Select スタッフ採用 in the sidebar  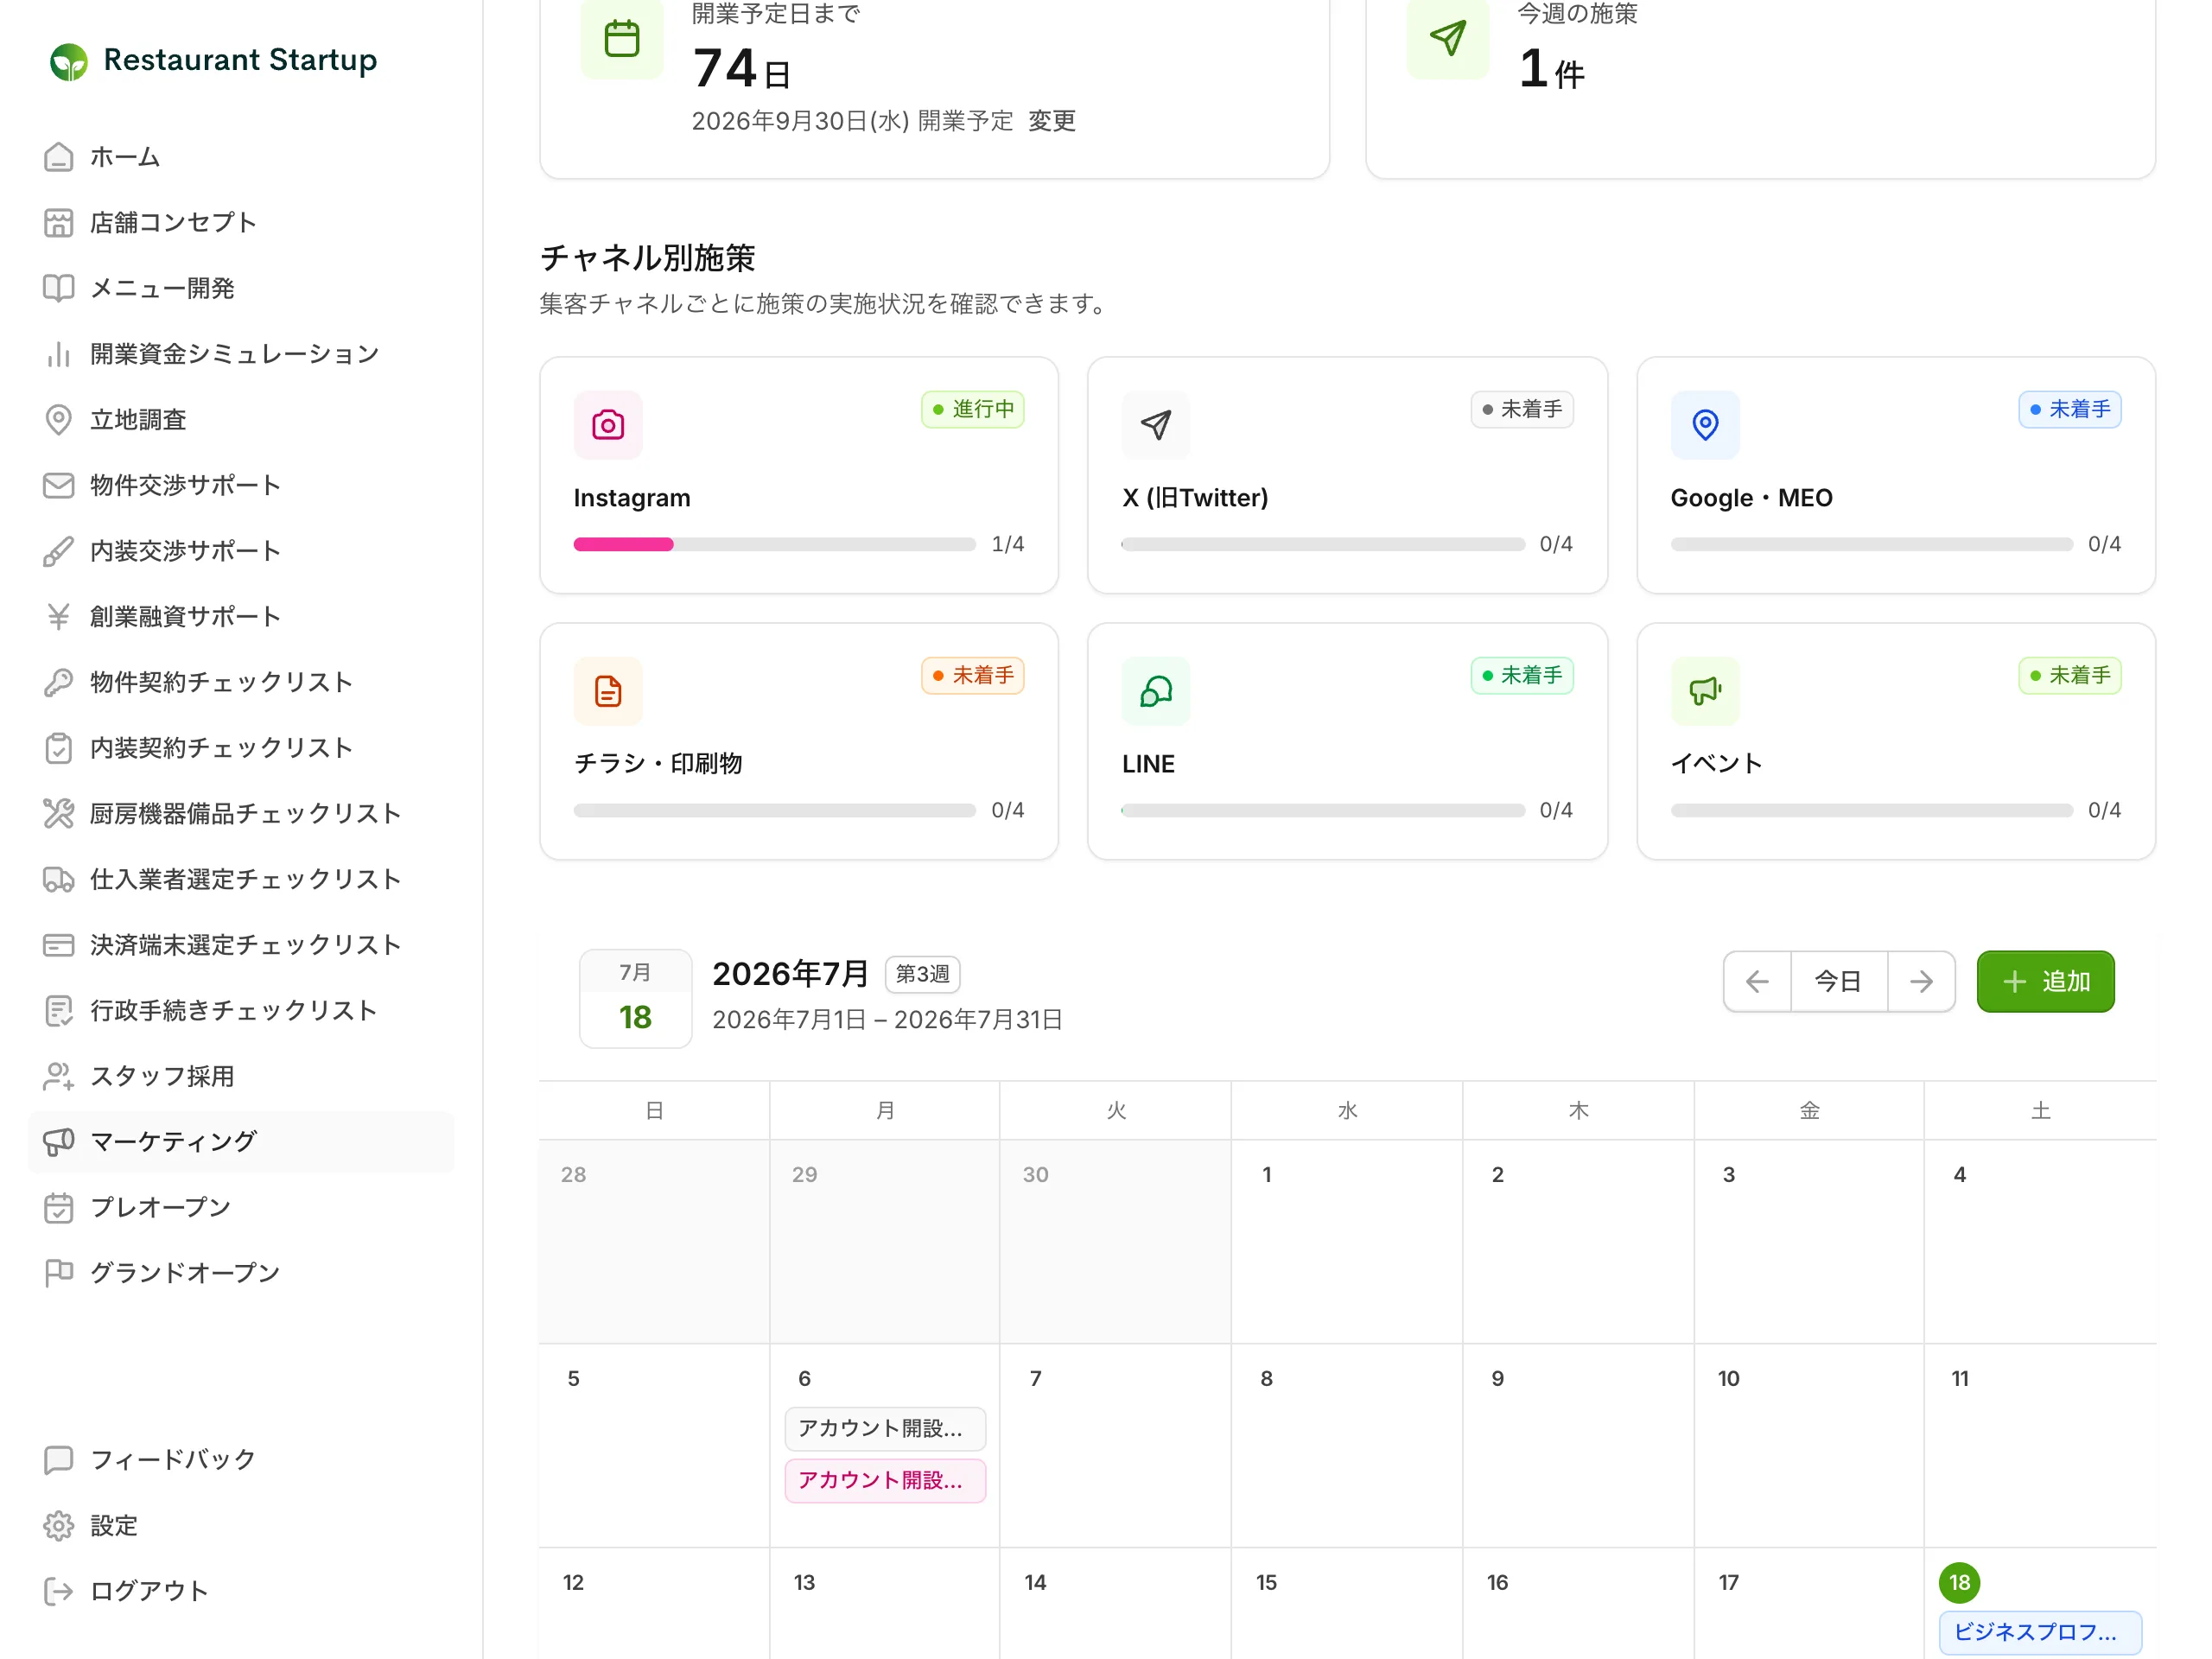pos(241,1076)
